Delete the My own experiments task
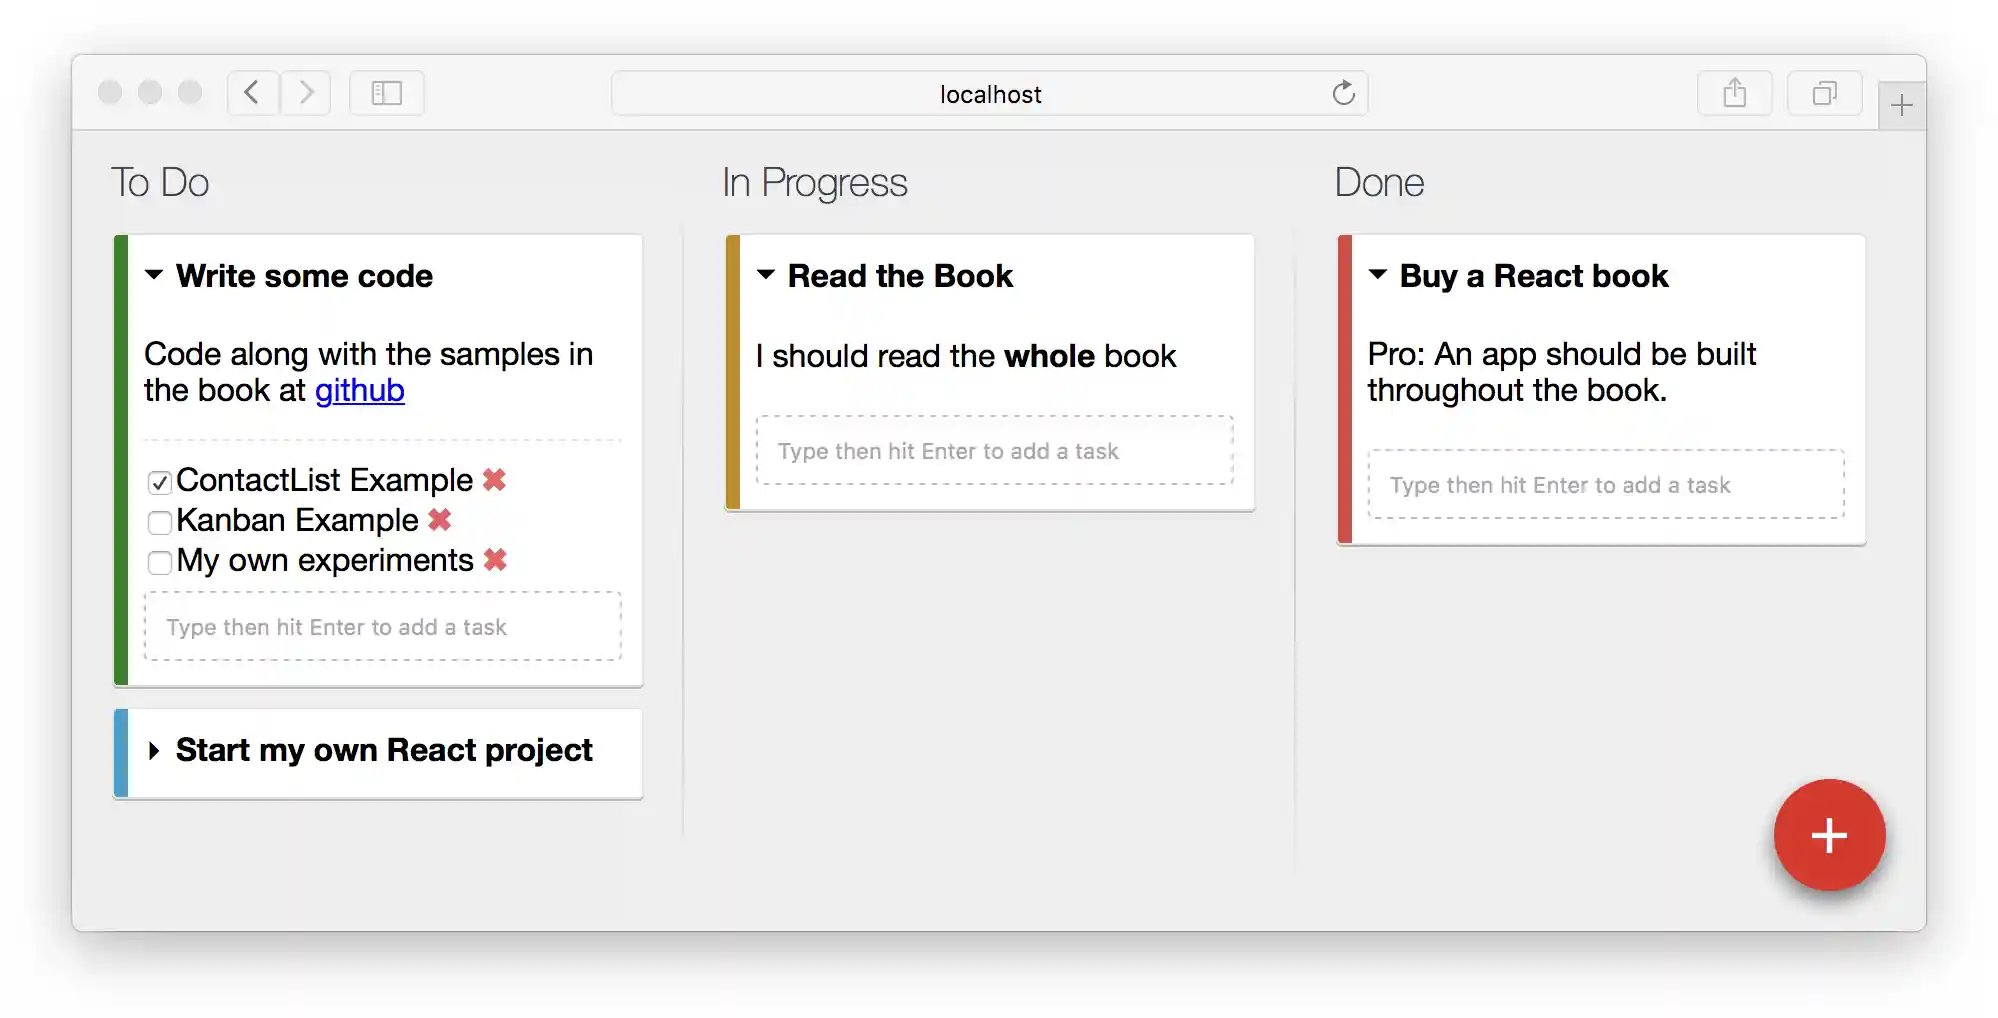The image size is (1998, 1018). pyautogui.click(x=494, y=560)
